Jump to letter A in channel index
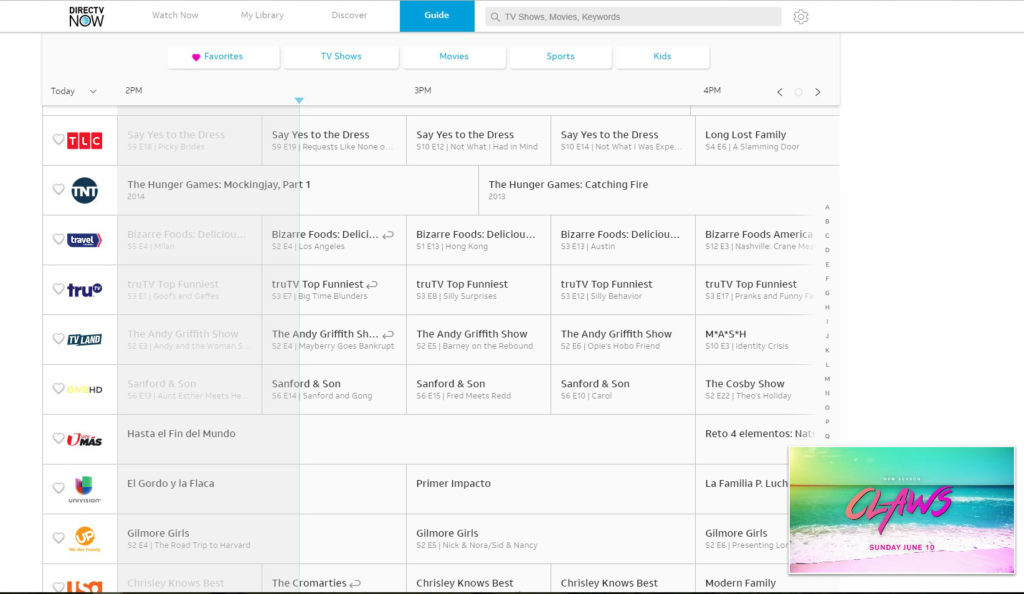The image size is (1024, 594). [827, 207]
